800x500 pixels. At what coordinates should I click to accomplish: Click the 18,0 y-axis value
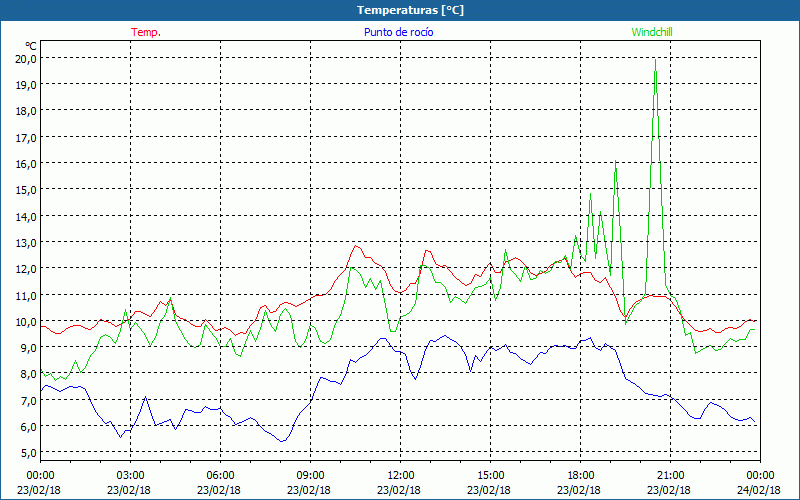27,111
